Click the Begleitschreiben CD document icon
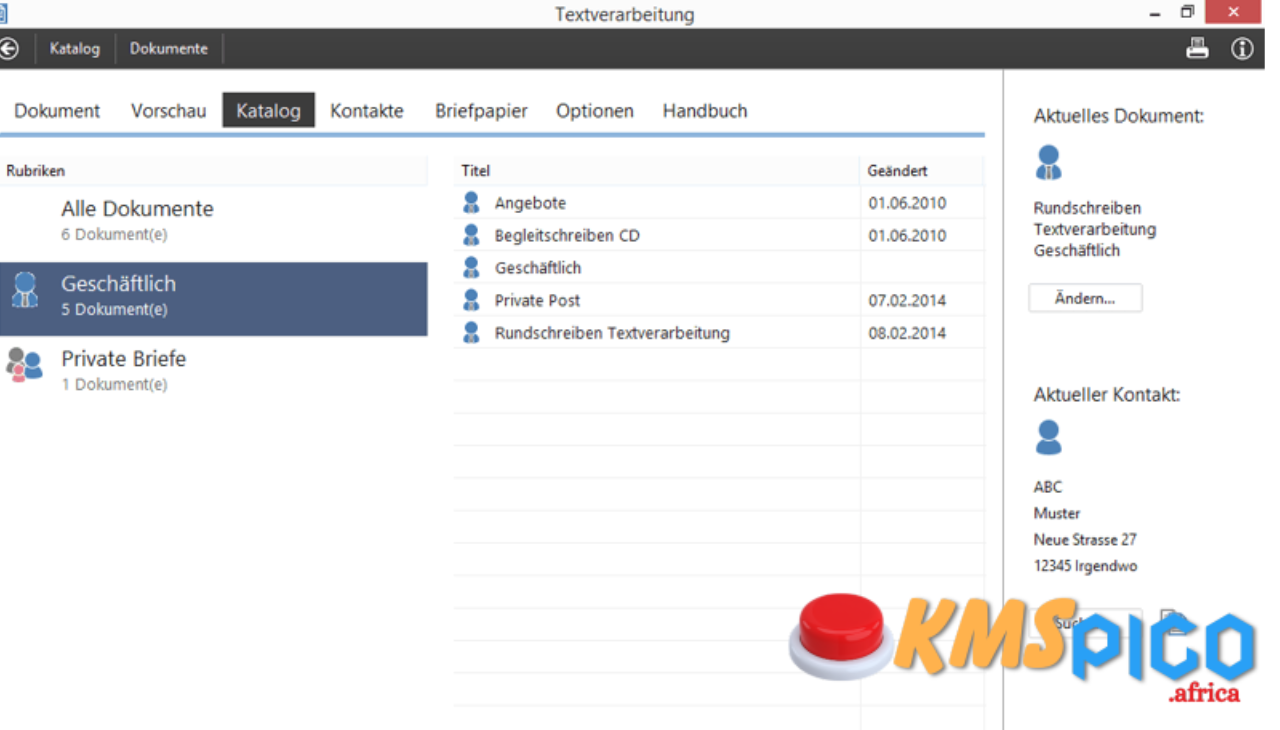This screenshot has width=1280, height=730. click(x=471, y=235)
